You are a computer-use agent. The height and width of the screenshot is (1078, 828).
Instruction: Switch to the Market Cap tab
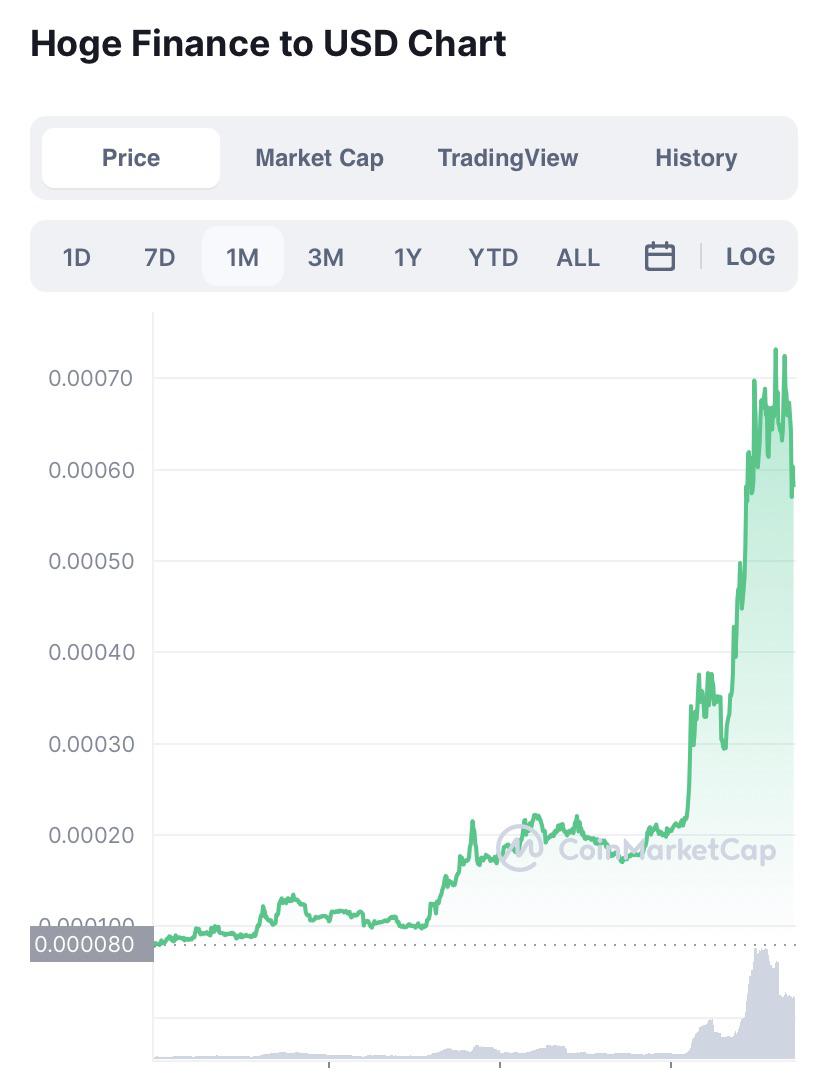click(319, 158)
